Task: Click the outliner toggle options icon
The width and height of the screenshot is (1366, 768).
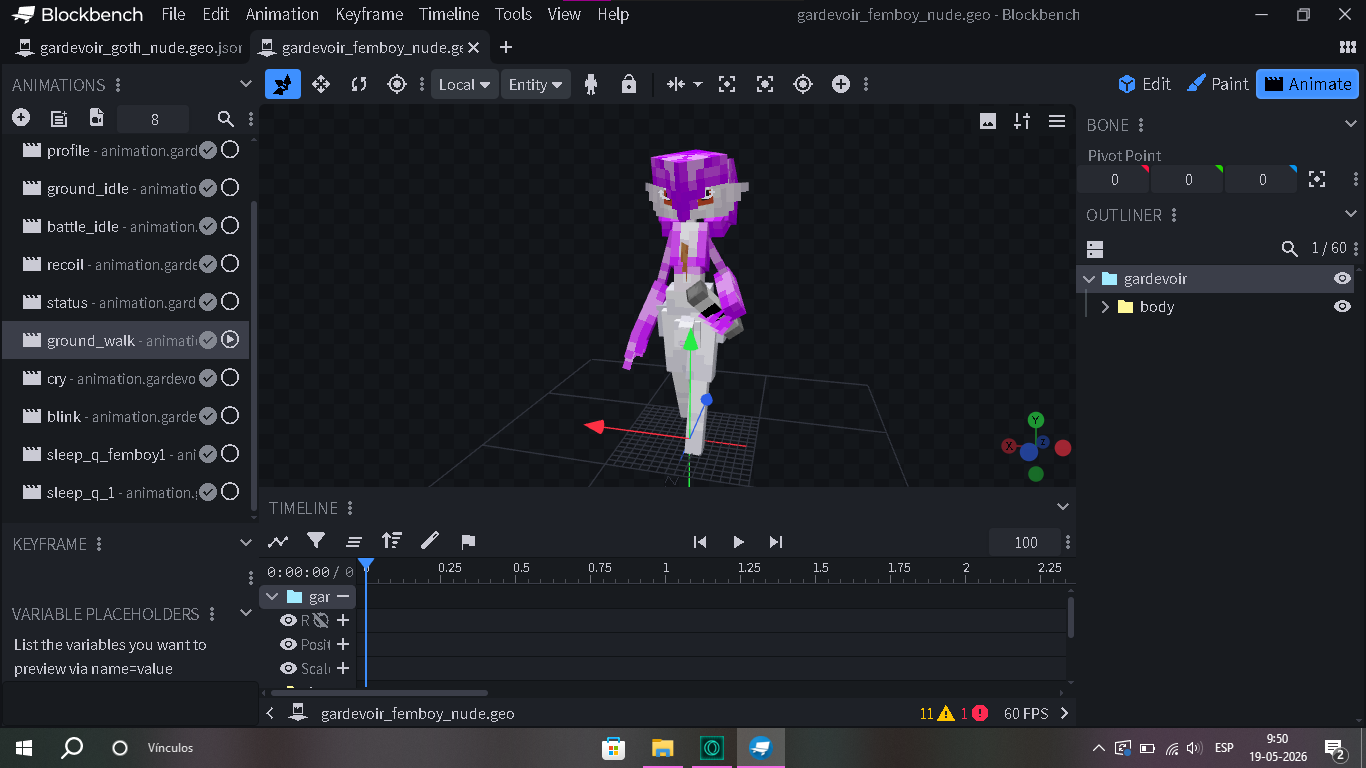Action: (x=1095, y=248)
